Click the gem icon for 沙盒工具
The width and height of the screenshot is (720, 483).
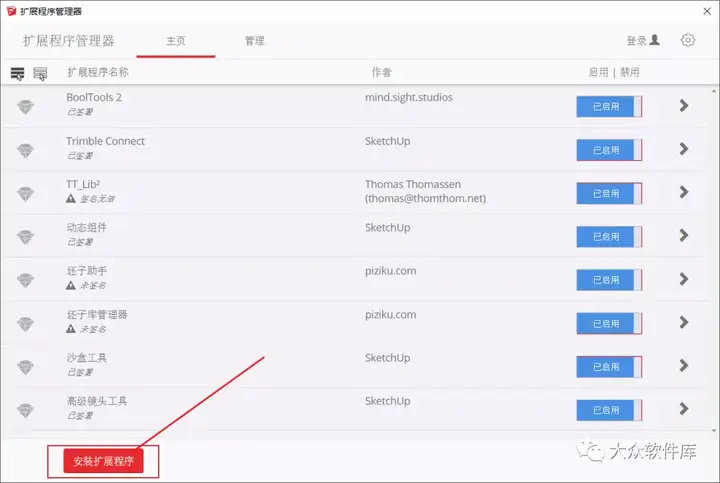[25, 367]
